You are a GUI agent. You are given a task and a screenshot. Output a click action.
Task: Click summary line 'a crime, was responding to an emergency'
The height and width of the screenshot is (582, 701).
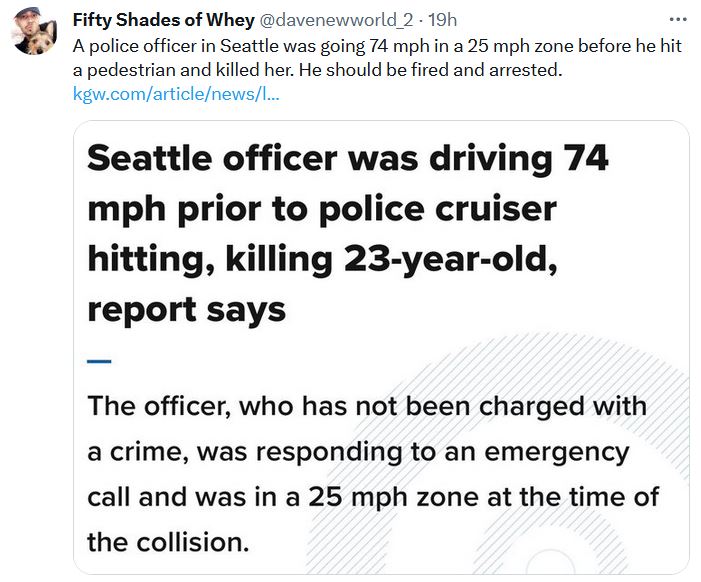(x=359, y=452)
